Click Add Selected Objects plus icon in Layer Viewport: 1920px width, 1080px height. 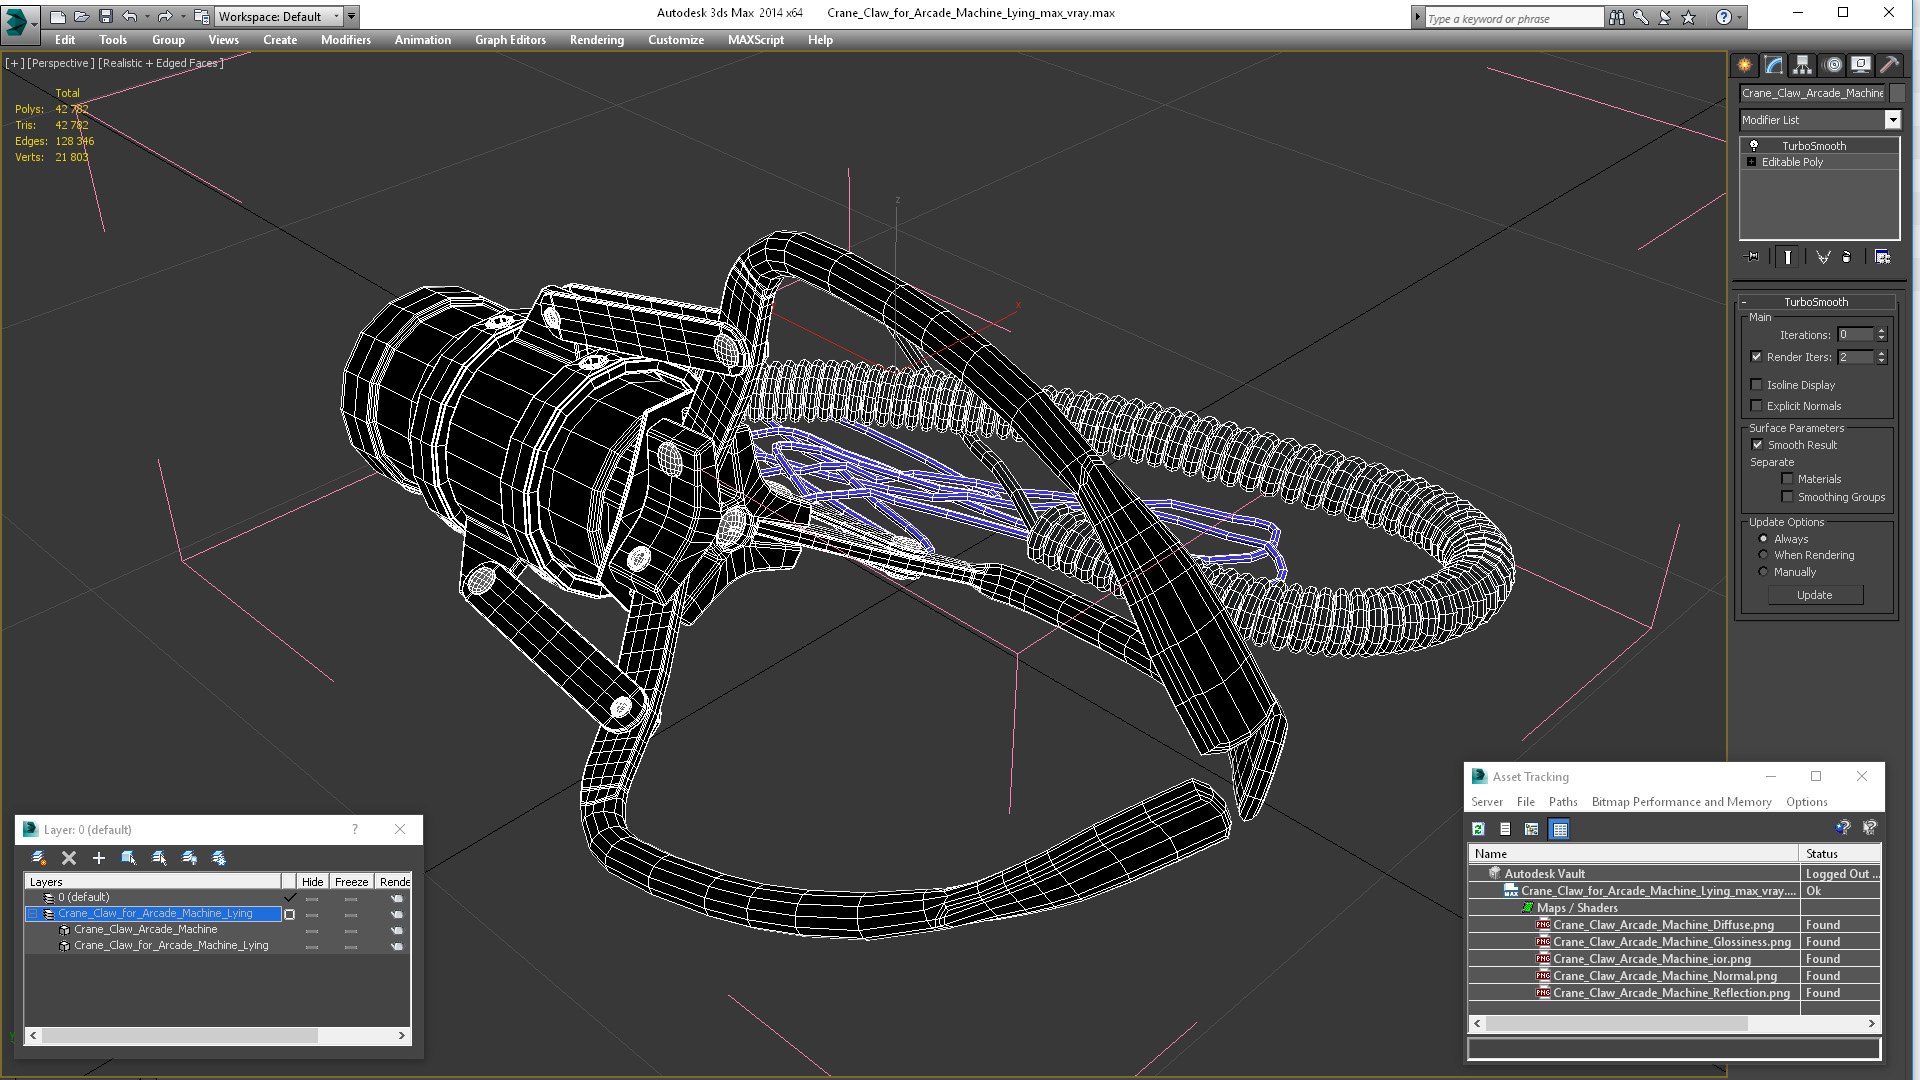pos(98,858)
